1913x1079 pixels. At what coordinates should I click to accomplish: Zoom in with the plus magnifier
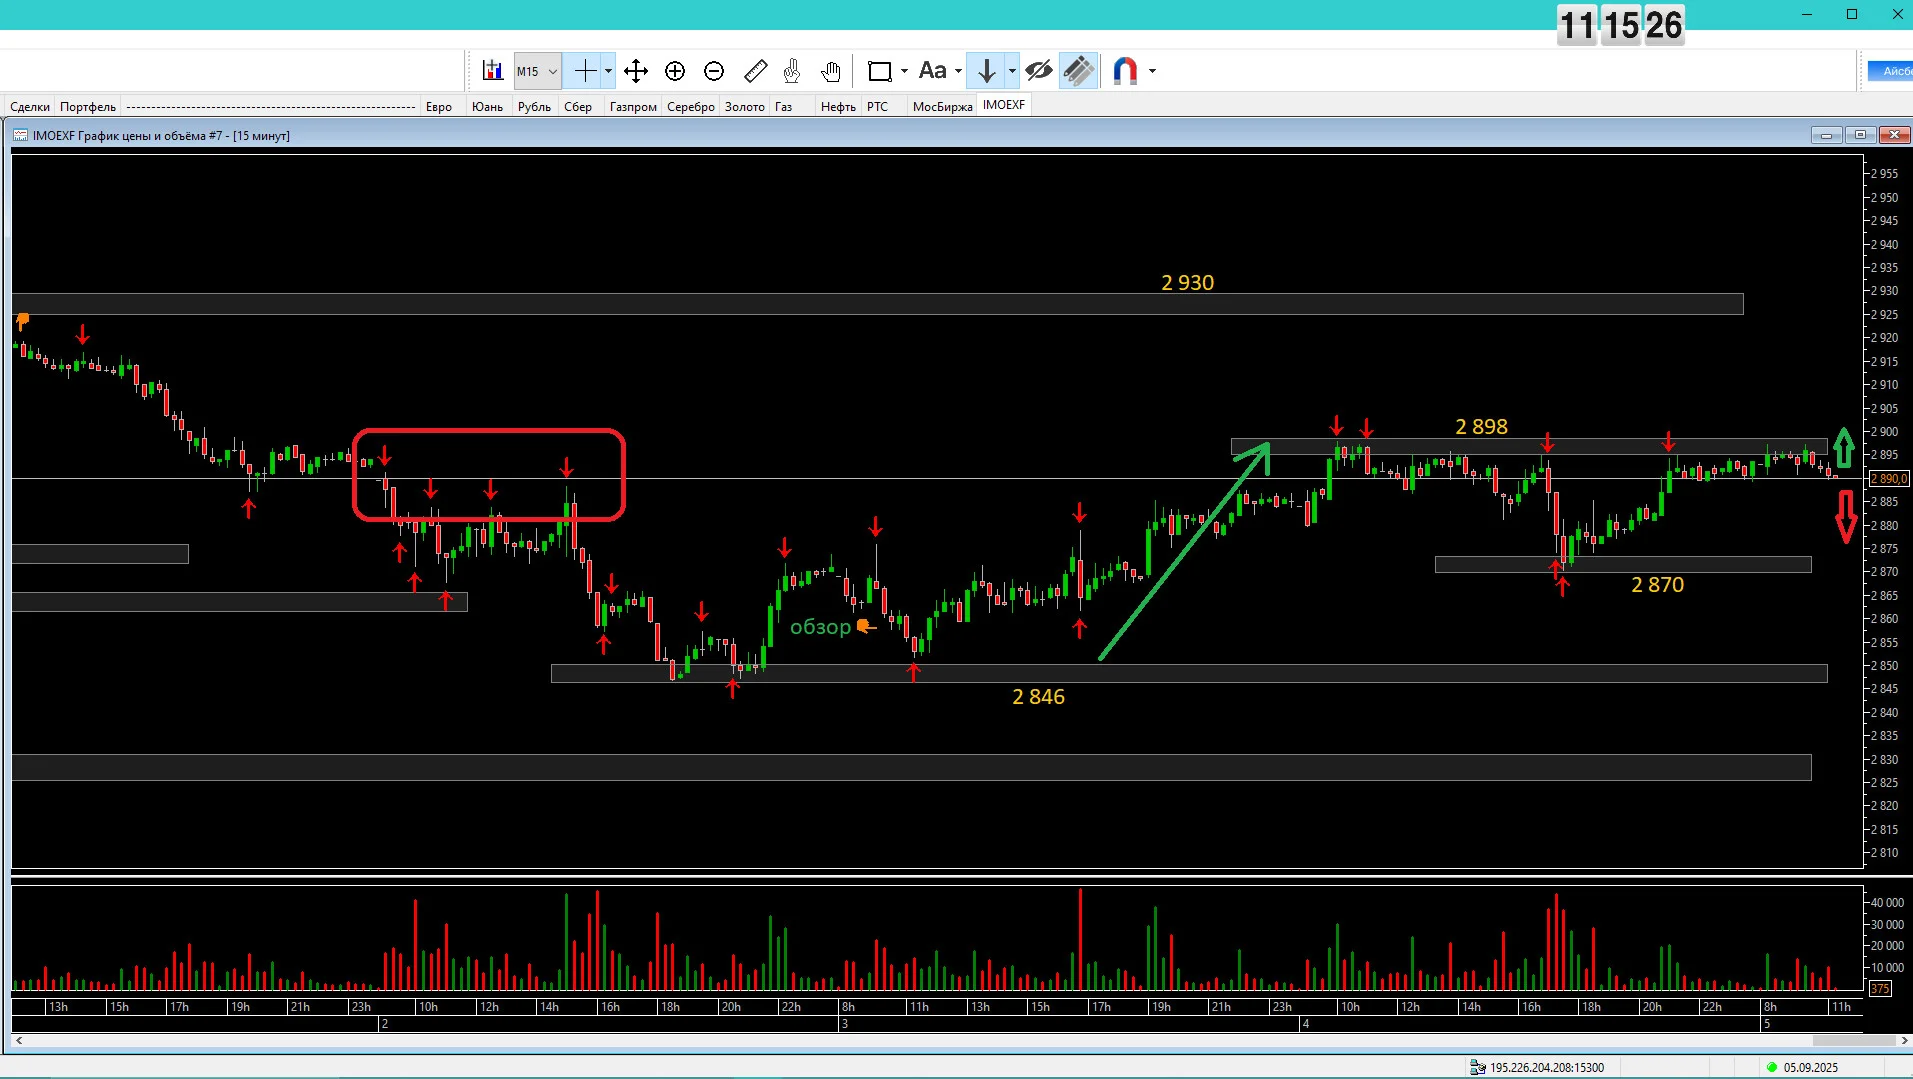tap(675, 71)
